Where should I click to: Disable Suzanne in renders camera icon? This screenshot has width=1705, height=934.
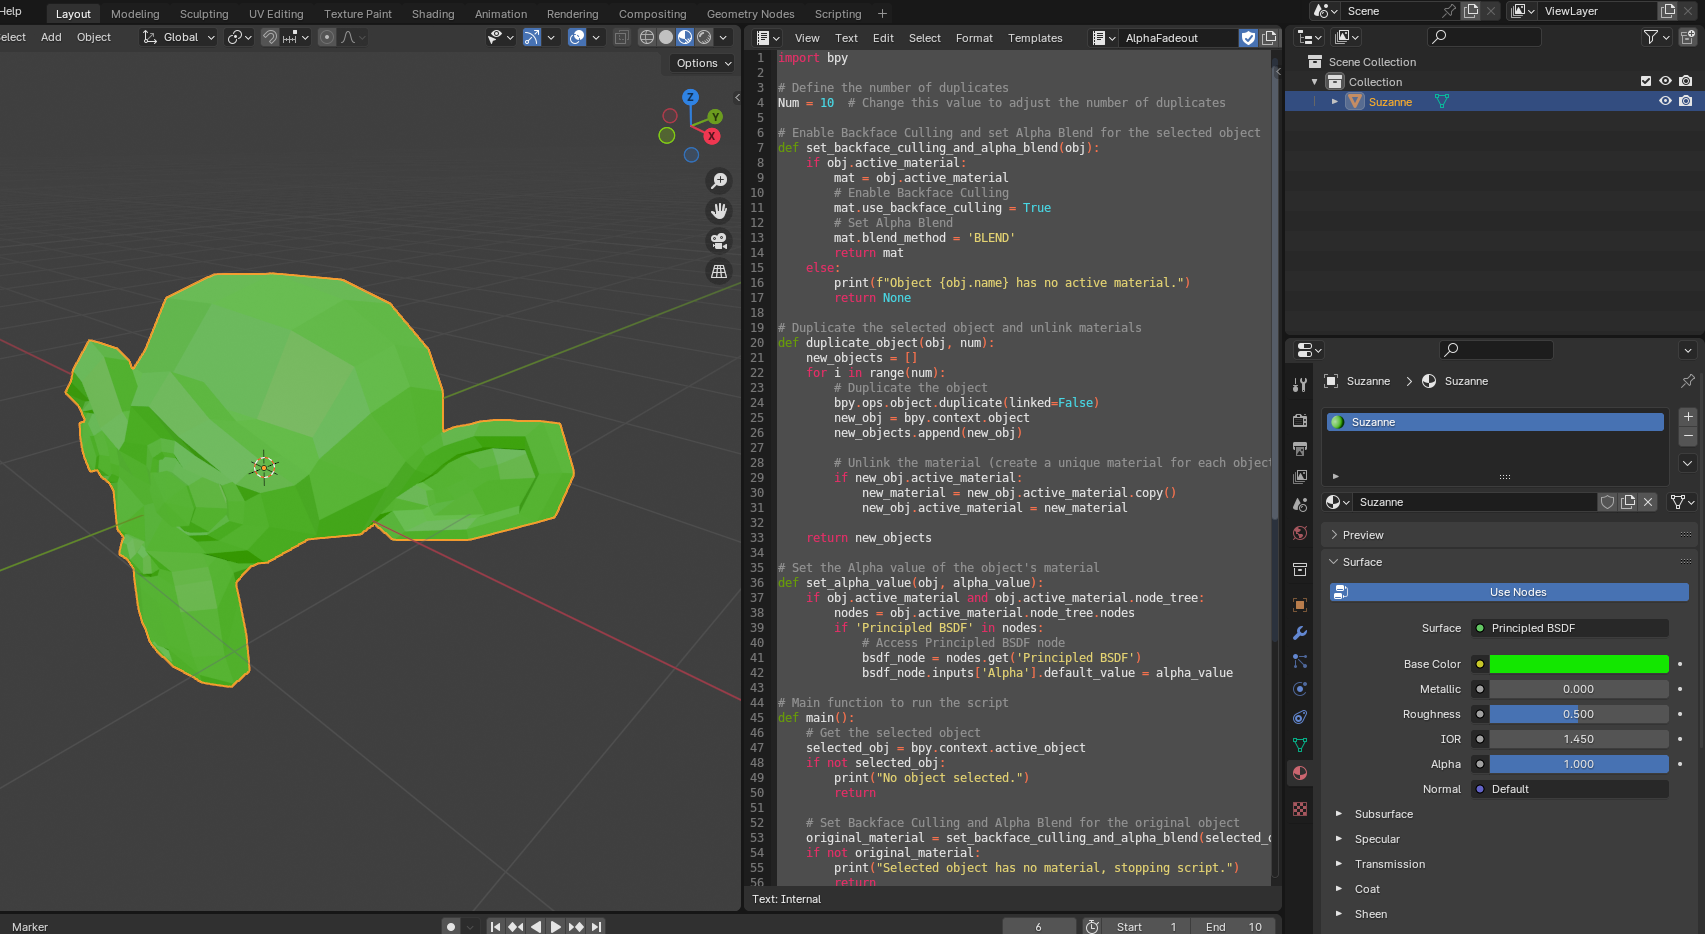click(x=1686, y=101)
